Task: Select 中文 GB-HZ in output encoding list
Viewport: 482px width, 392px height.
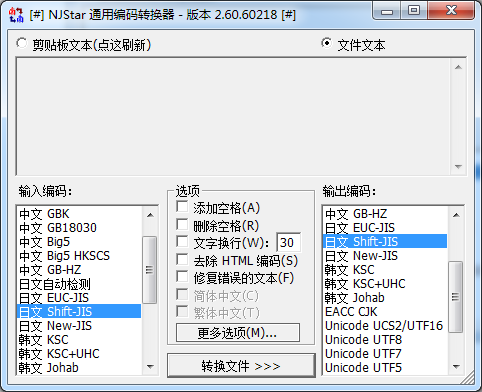Action: pos(385,214)
